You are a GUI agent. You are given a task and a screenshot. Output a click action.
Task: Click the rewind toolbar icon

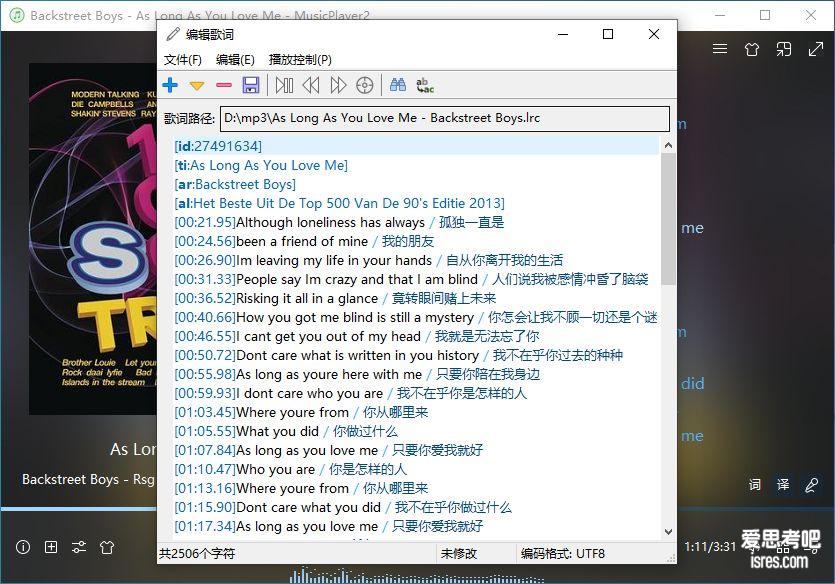point(311,85)
